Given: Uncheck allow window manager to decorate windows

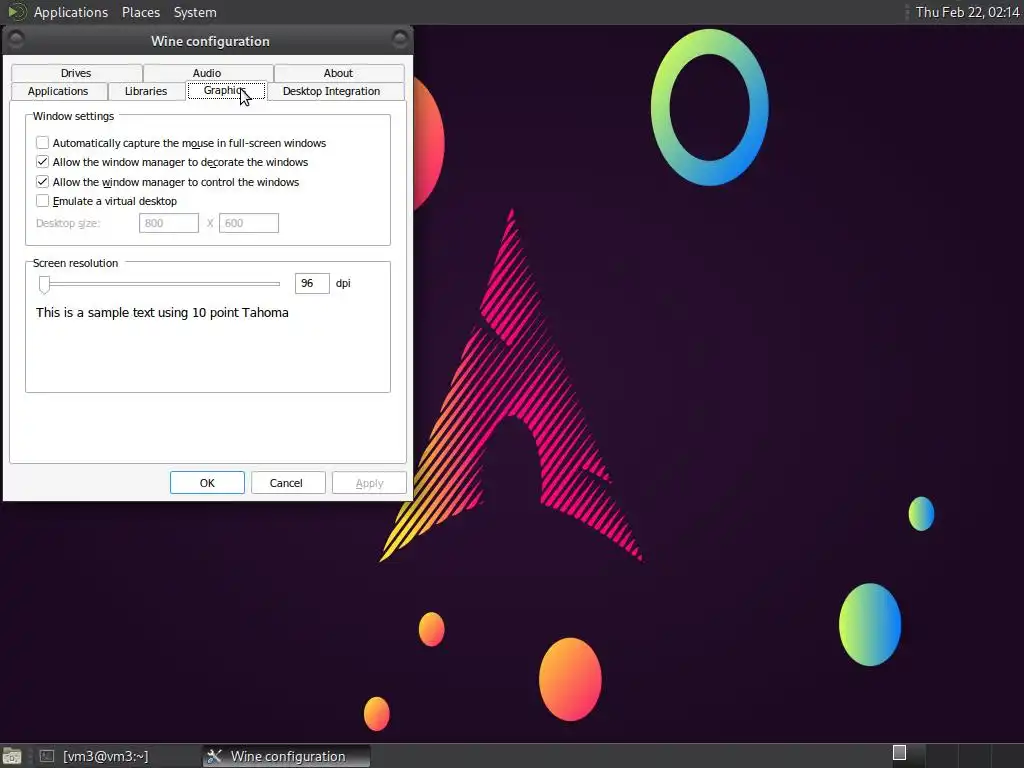Looking at the screenshot, I should tap(42, 162).
